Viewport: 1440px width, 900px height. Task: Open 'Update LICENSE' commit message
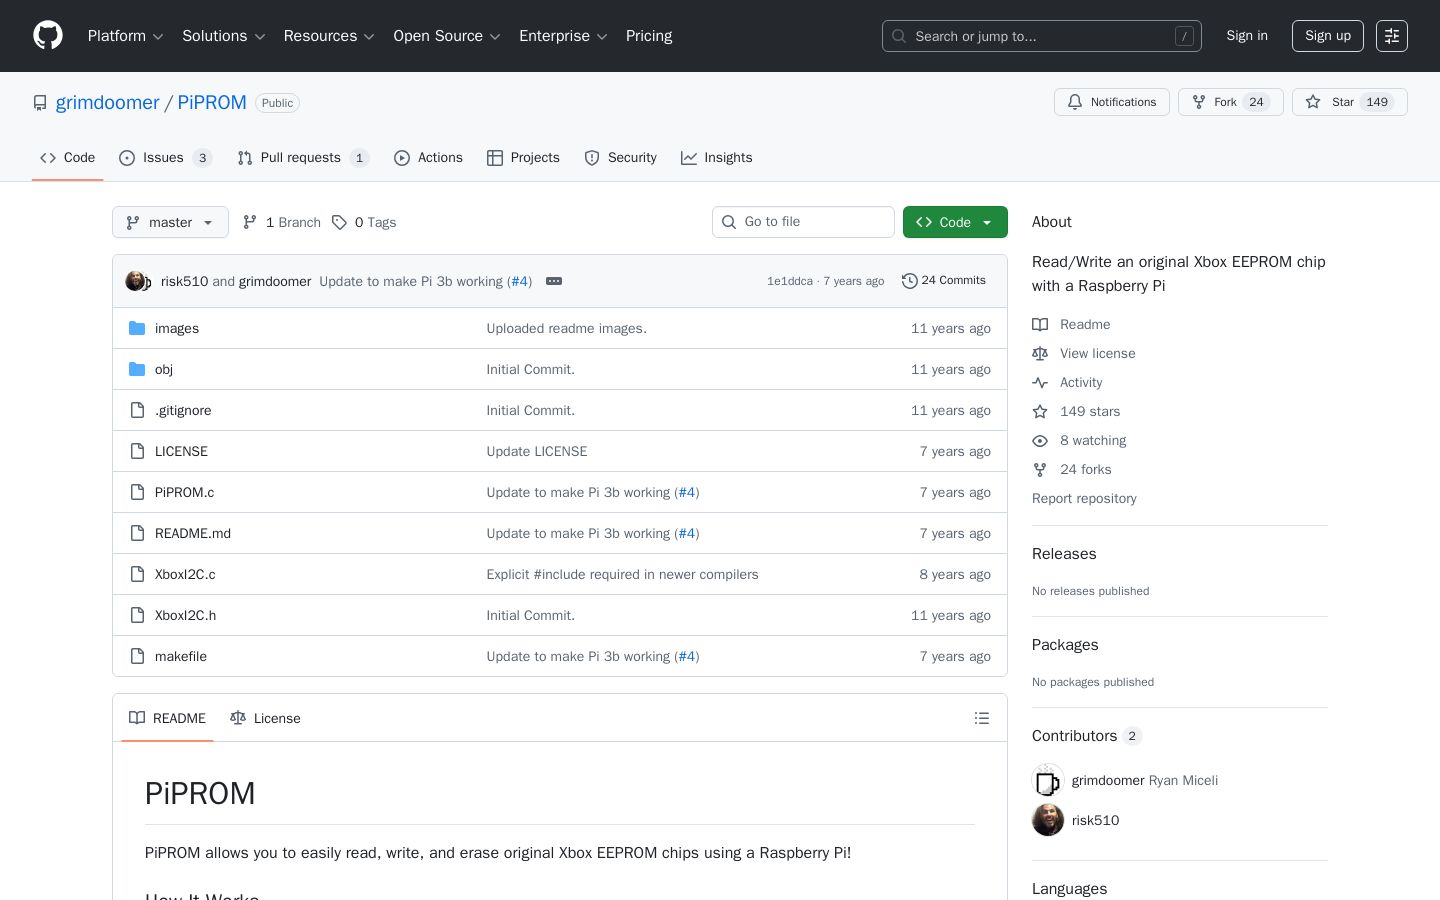coord(537,451)
